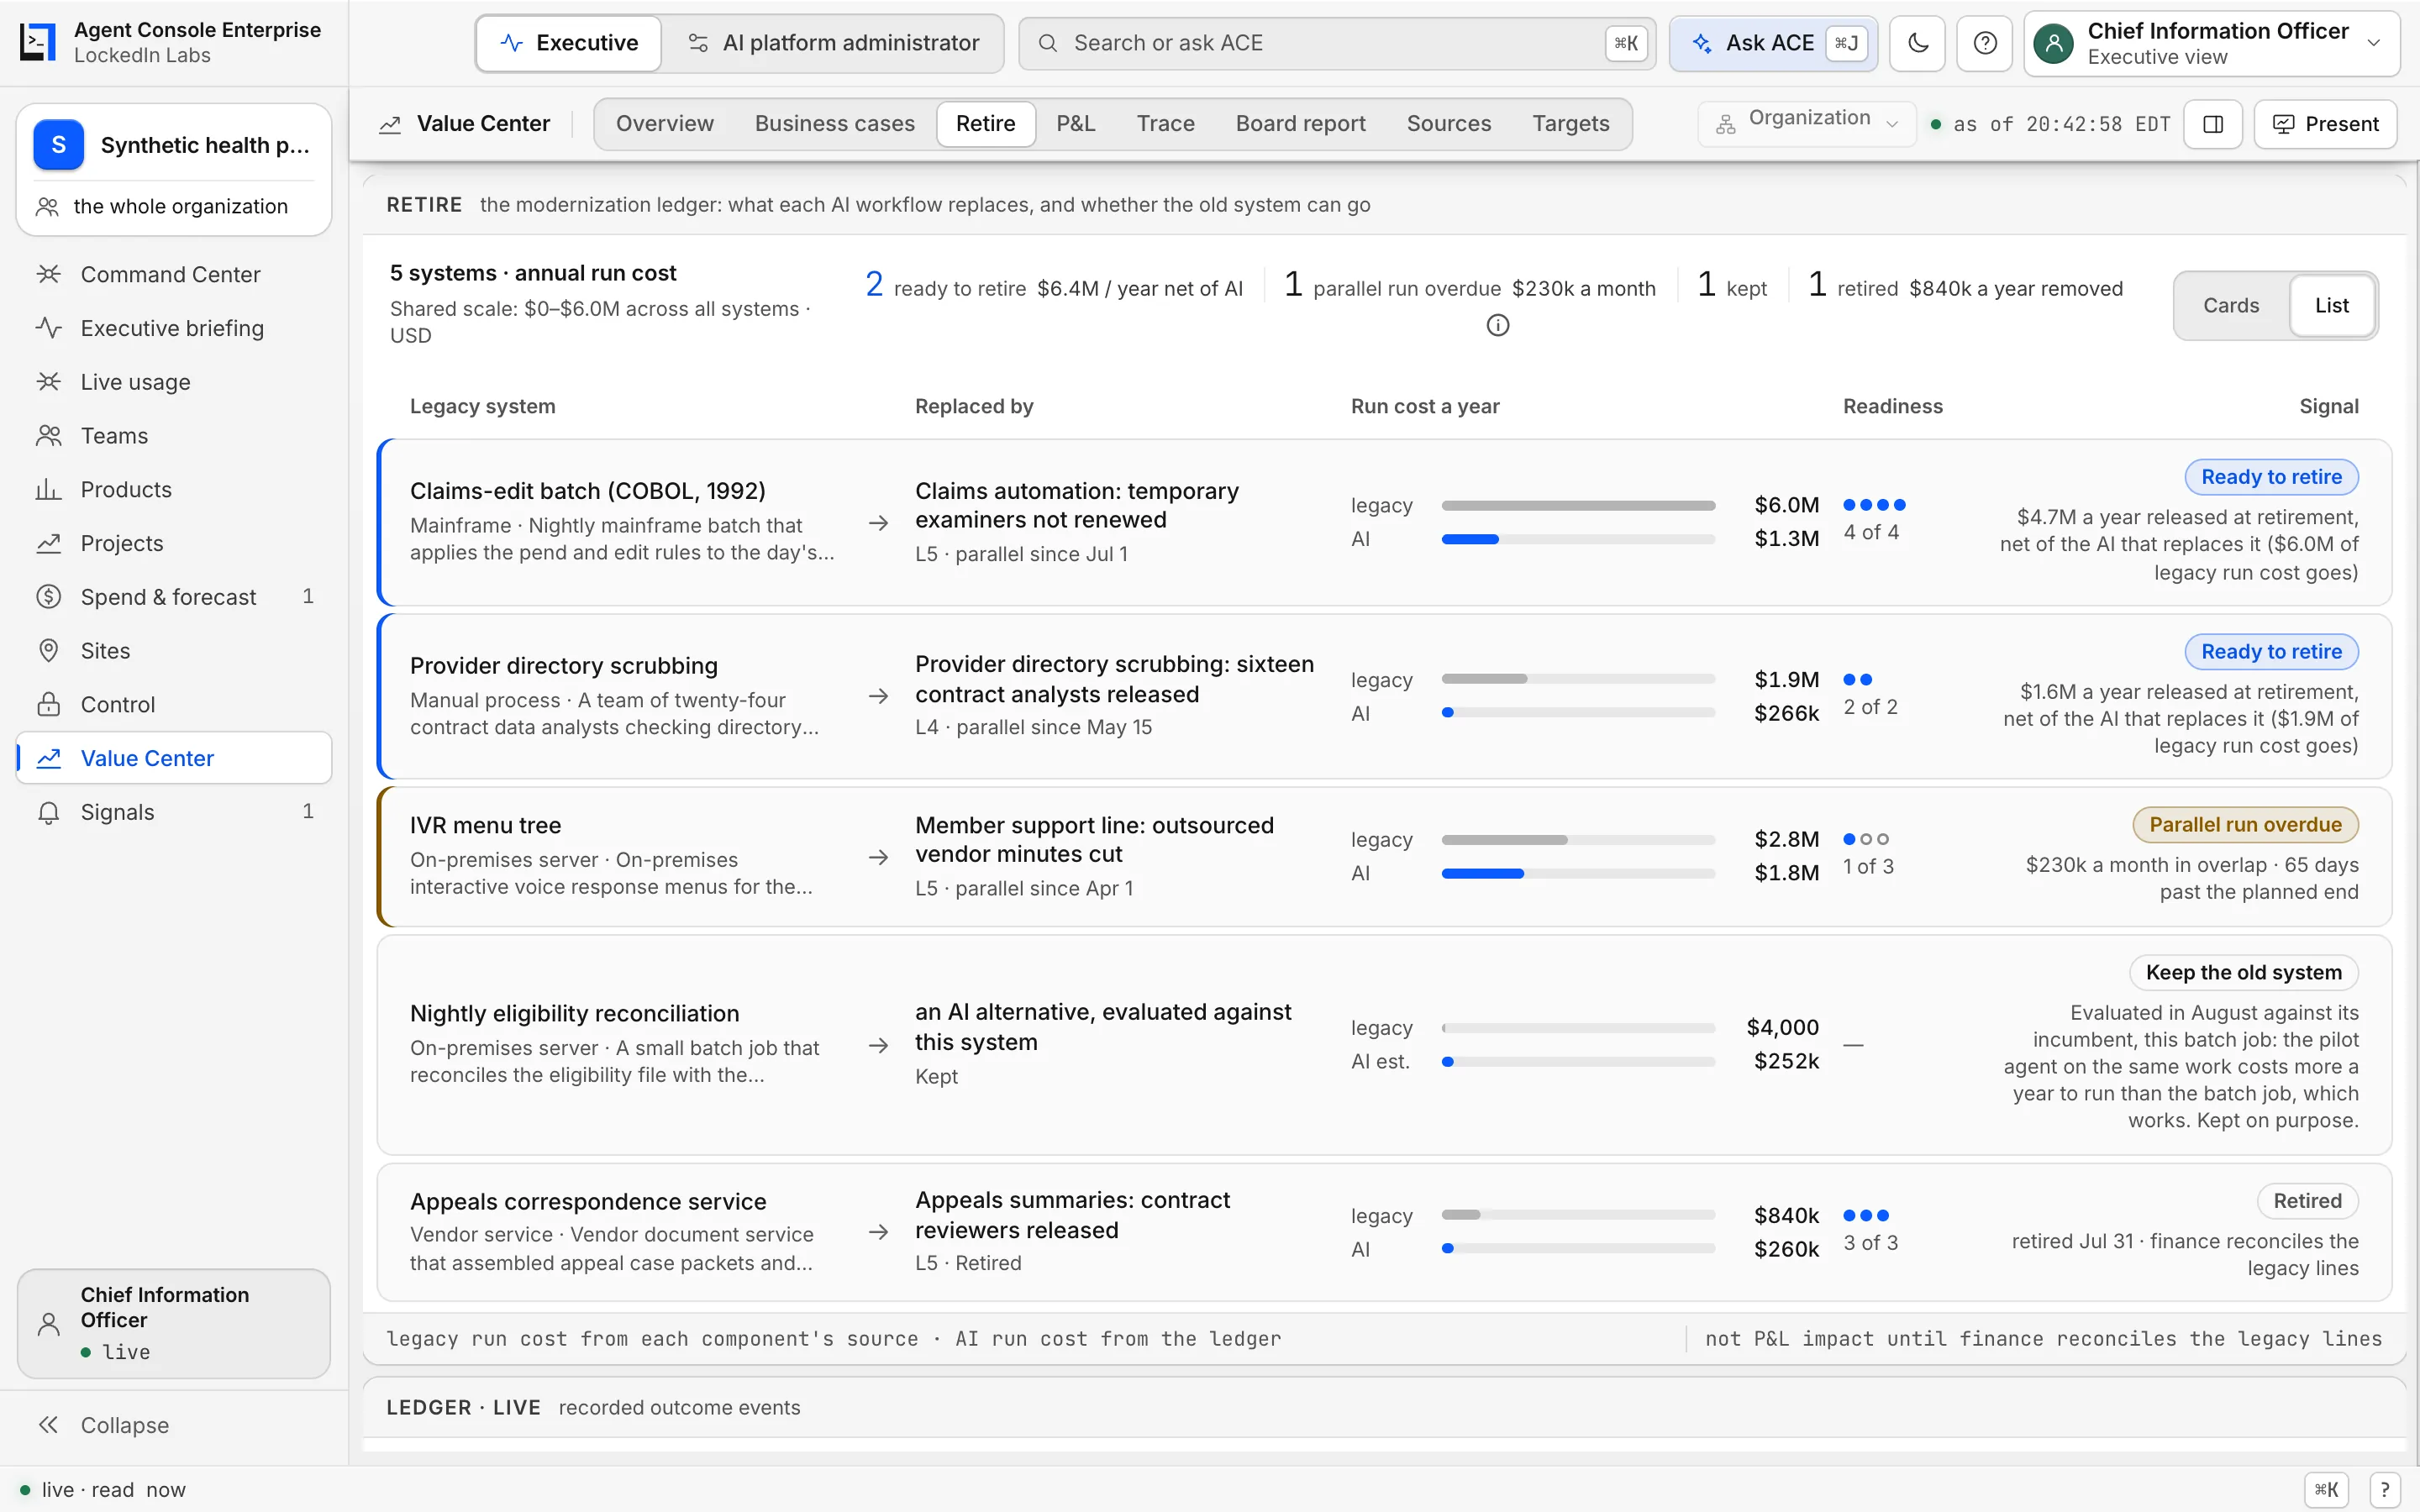This screenshot has height=1512, width=2420.
Task: Click the Control lock icon
Action: [49, 704]
